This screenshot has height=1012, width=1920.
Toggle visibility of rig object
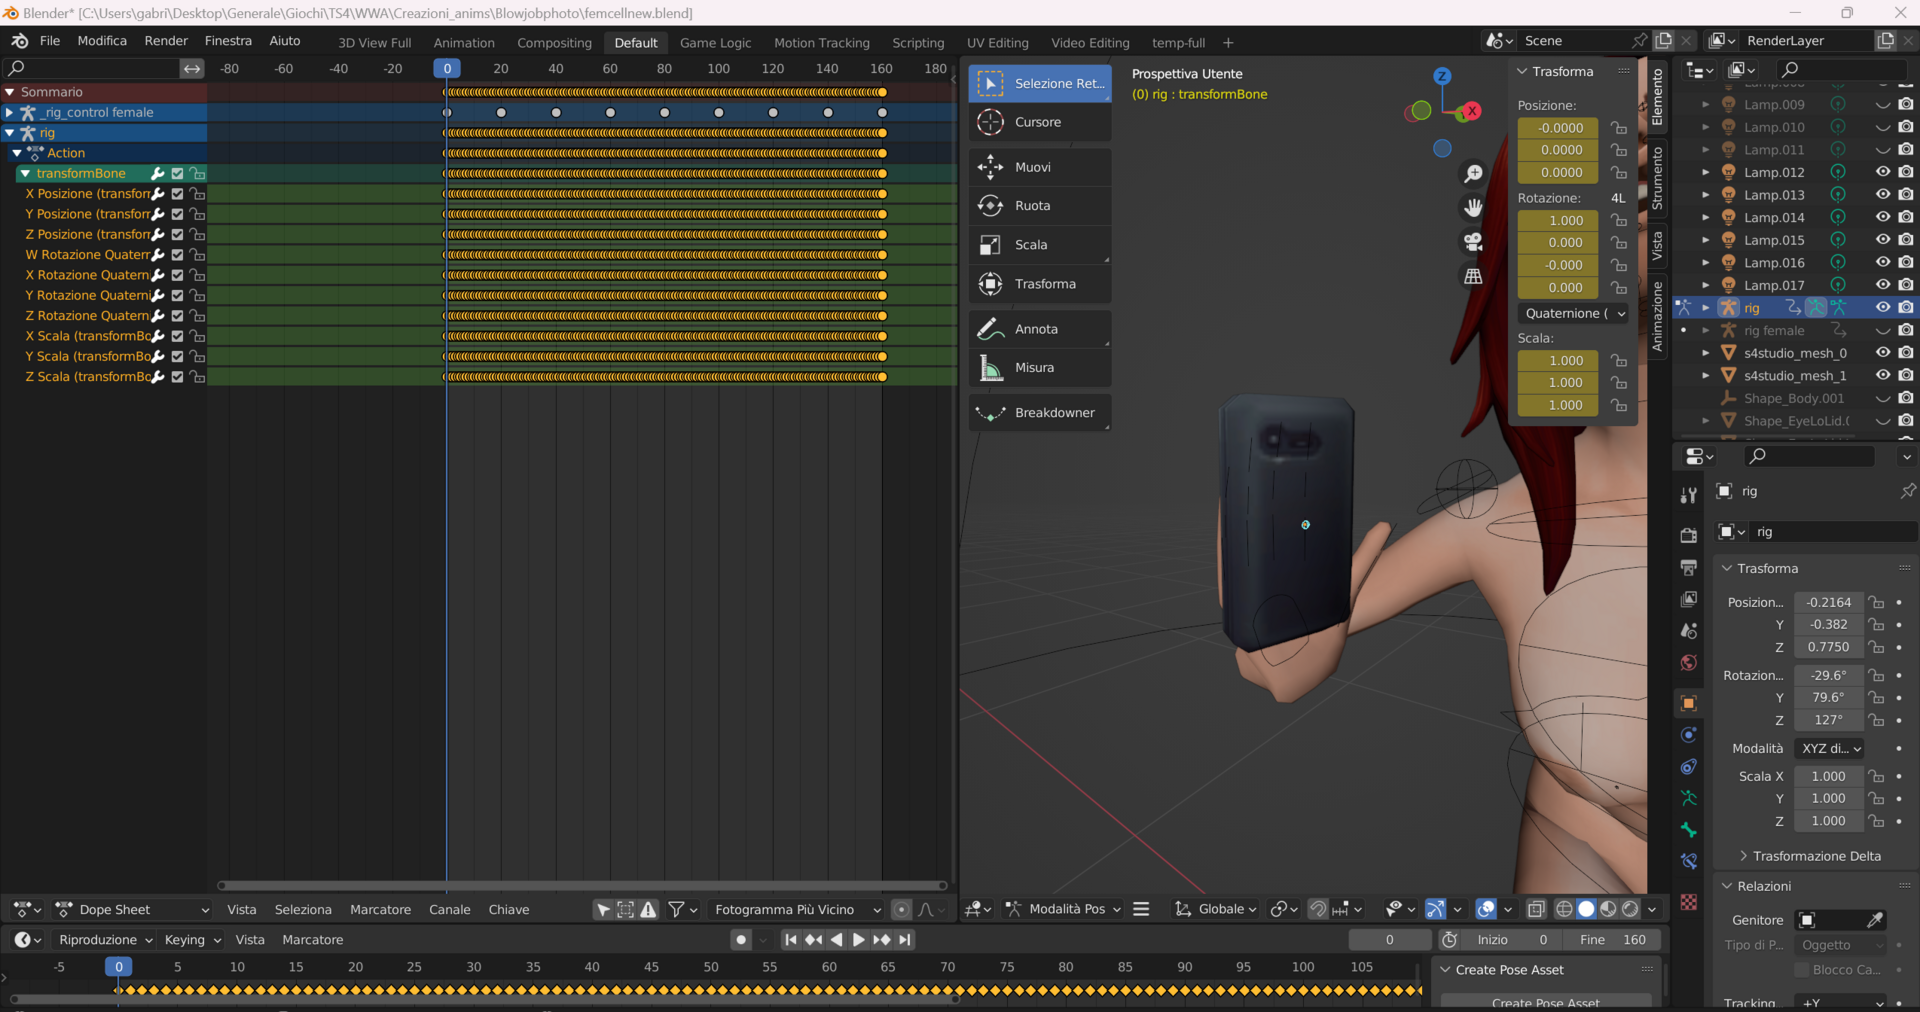click(x=1882, y=308)
